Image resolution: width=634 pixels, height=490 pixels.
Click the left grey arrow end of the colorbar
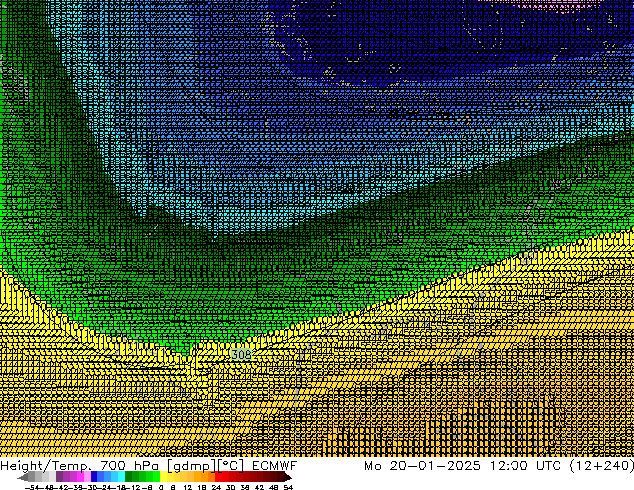click(x=23, y=477)
